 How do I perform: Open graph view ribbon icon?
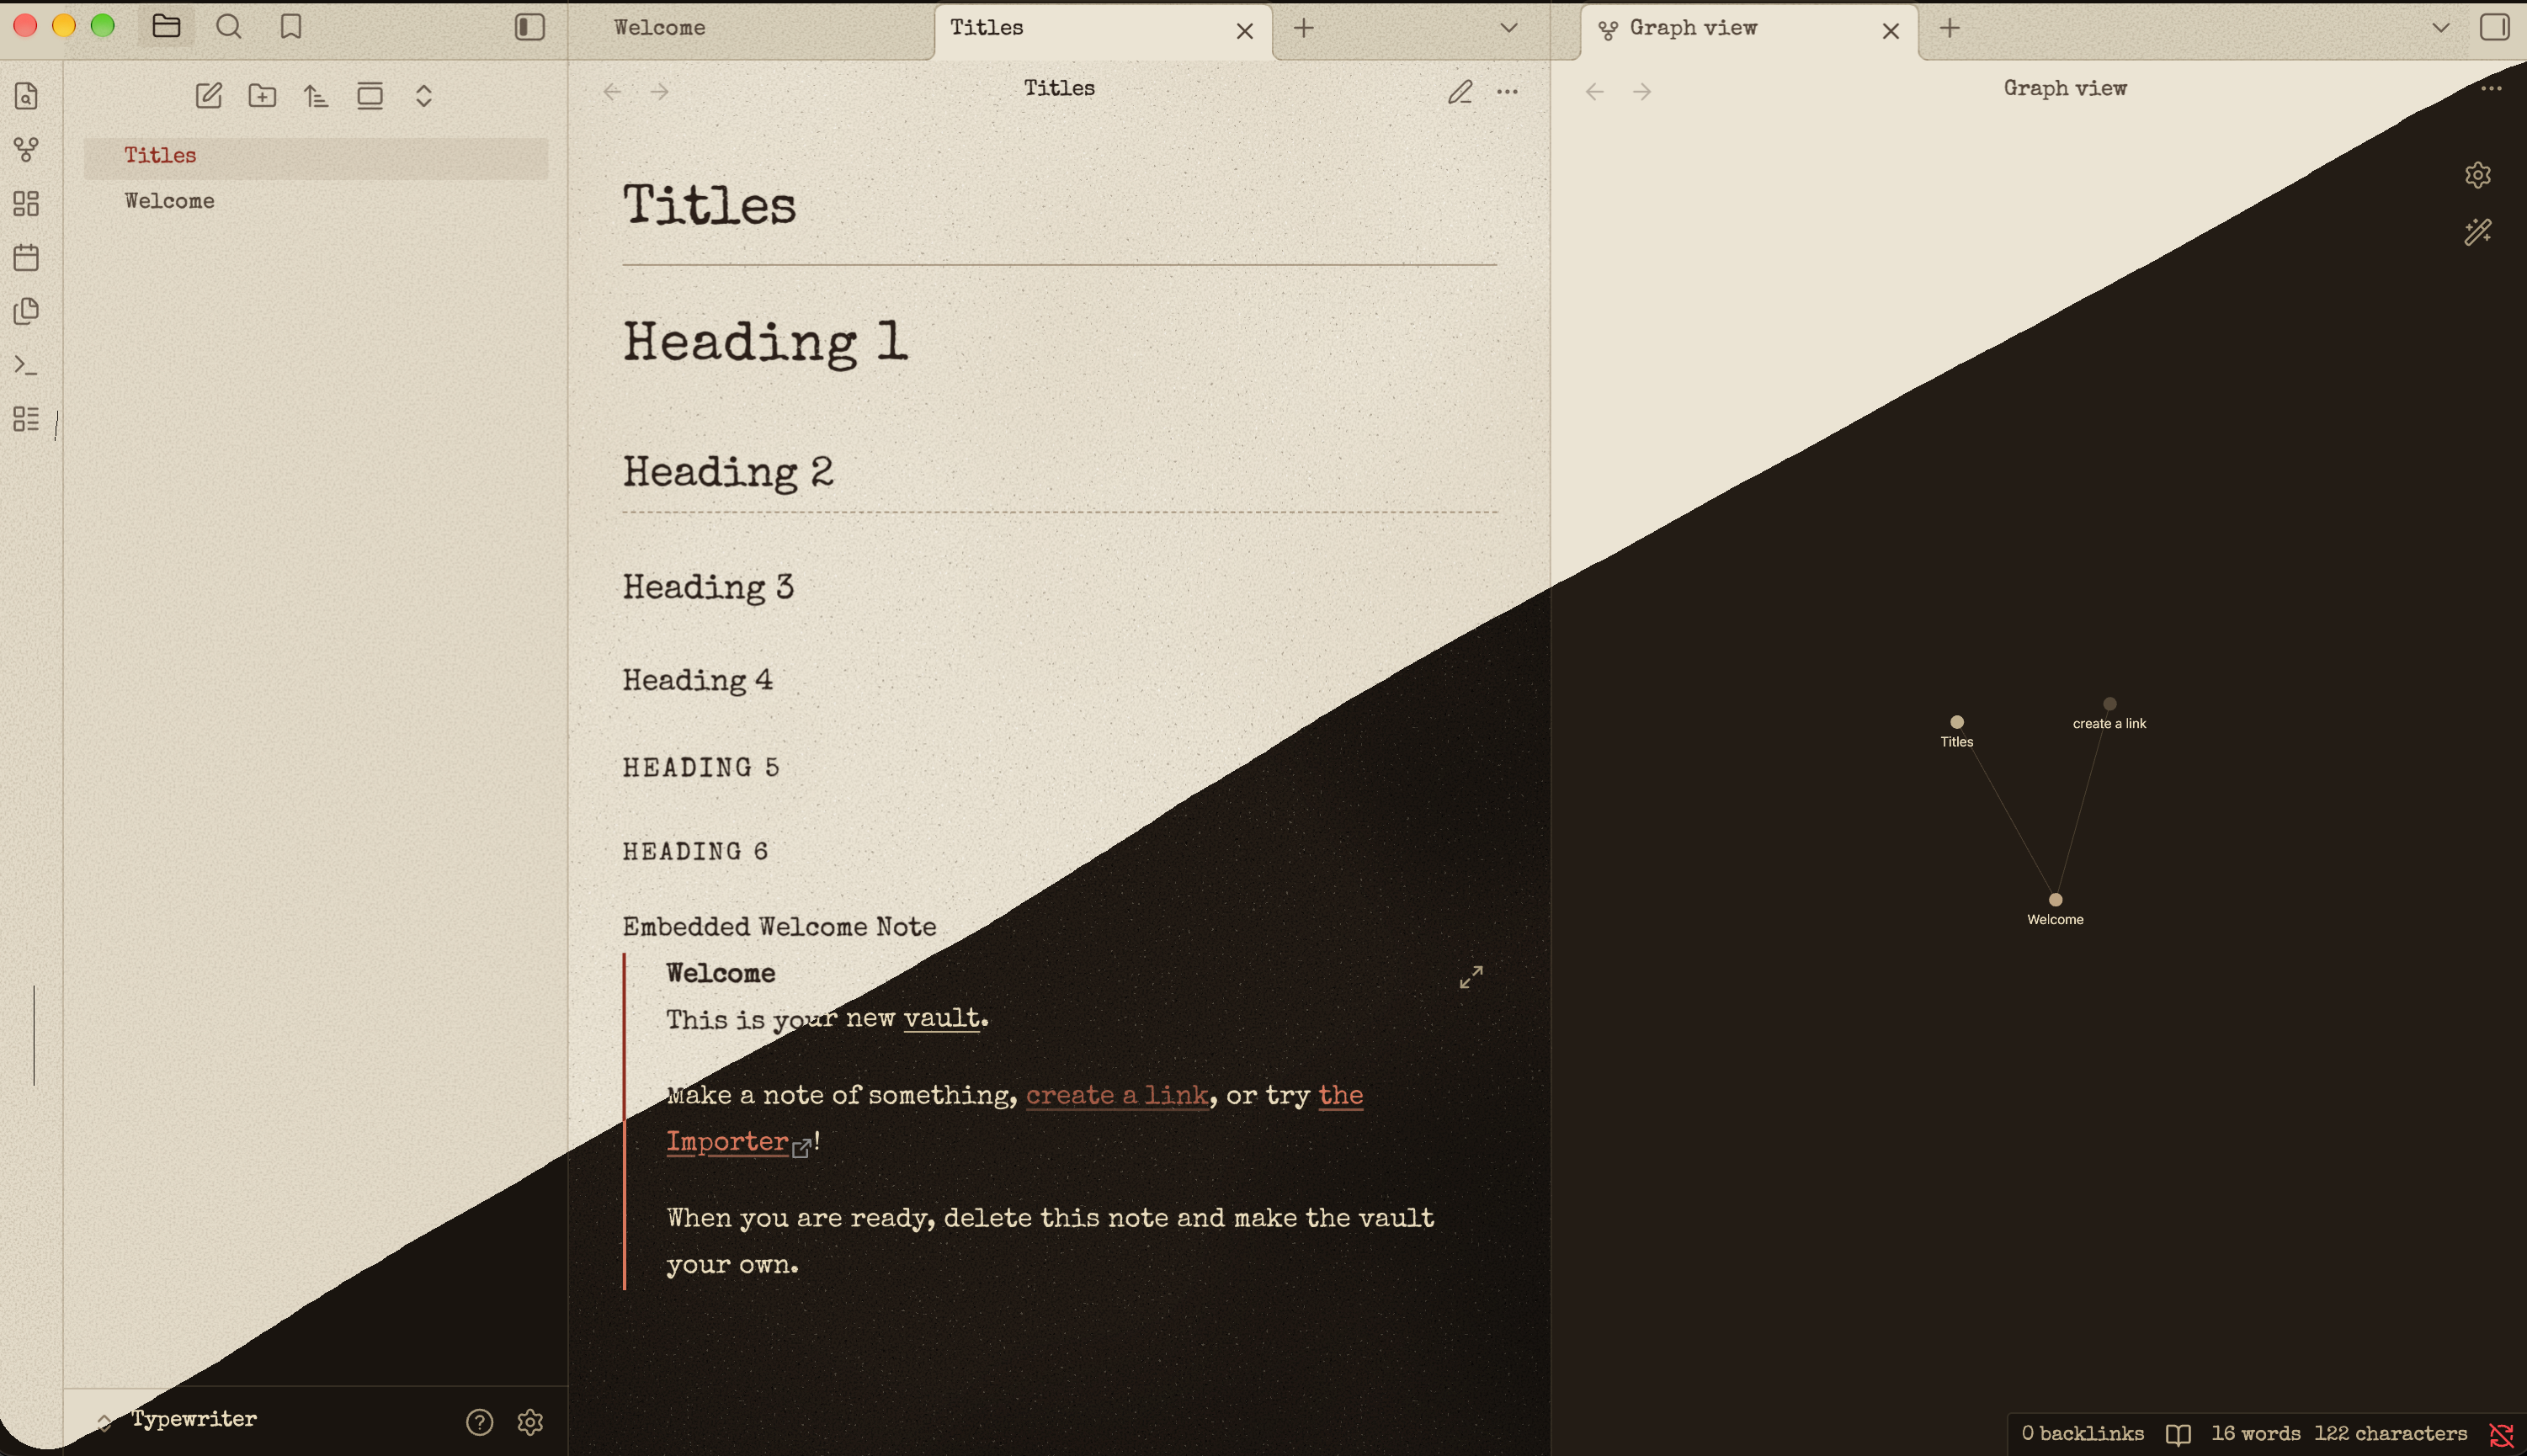tap(27, 150)
